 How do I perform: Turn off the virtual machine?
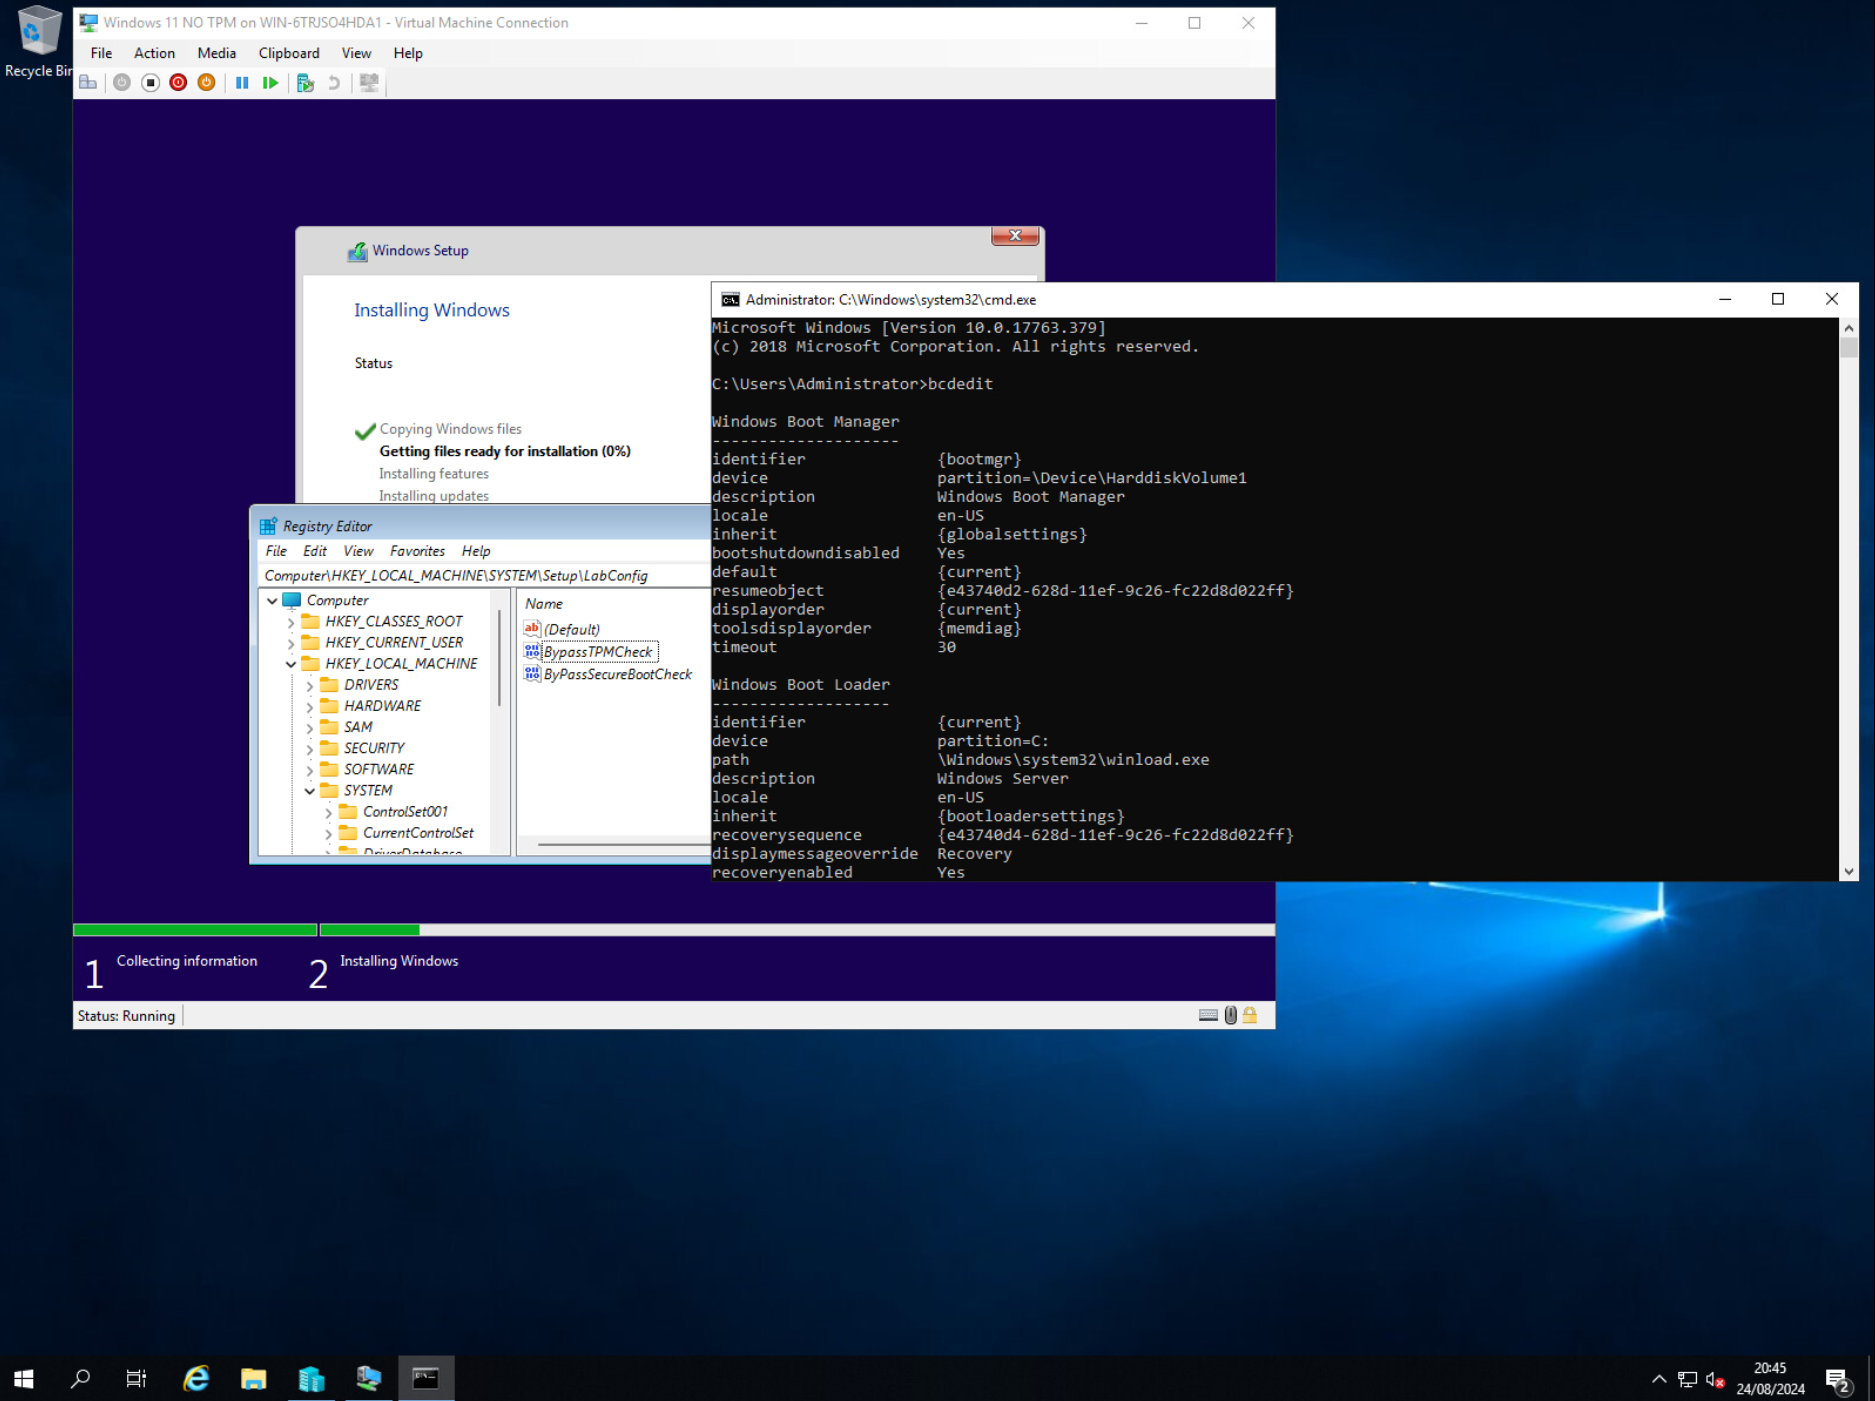(150, 82)
